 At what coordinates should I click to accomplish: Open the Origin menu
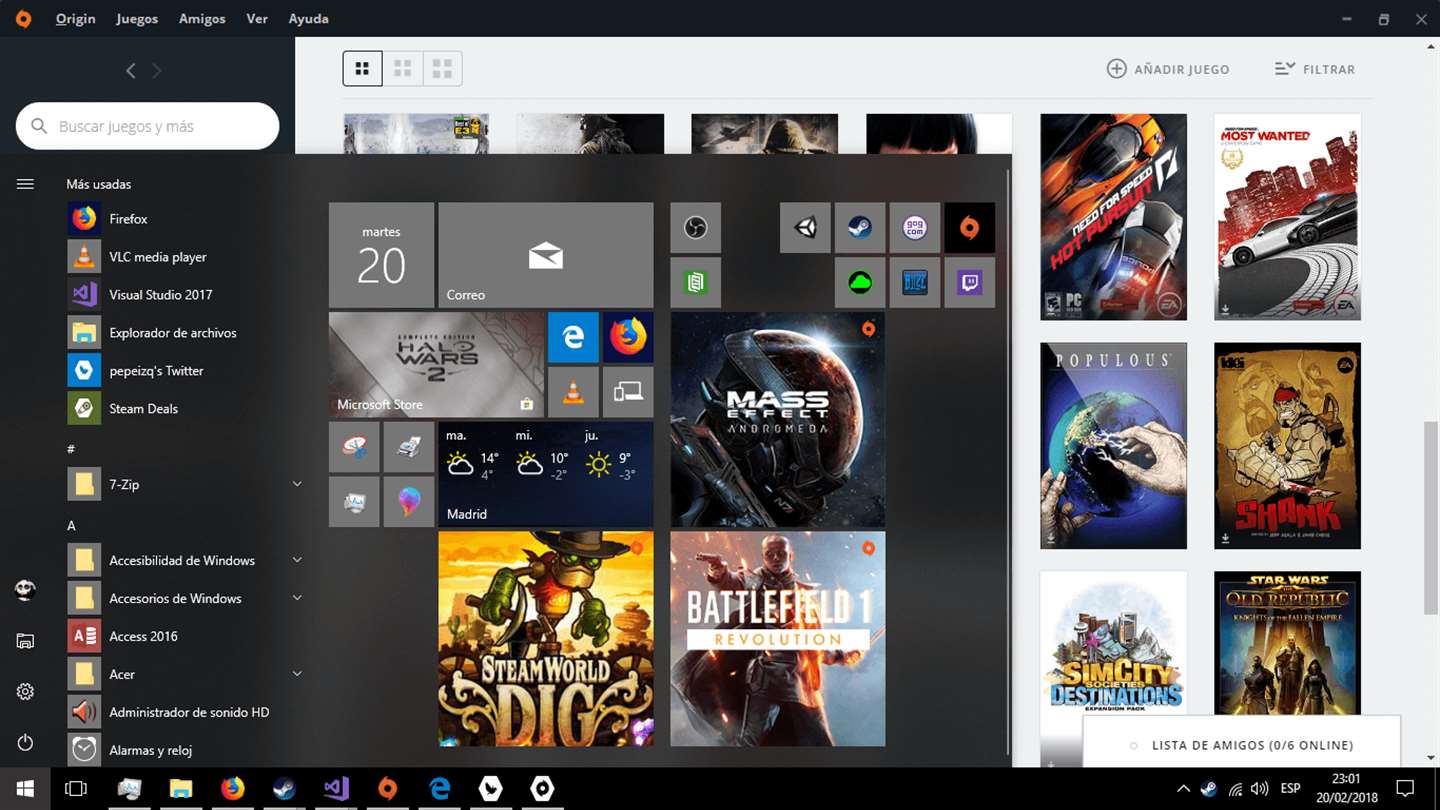[75, 19]
